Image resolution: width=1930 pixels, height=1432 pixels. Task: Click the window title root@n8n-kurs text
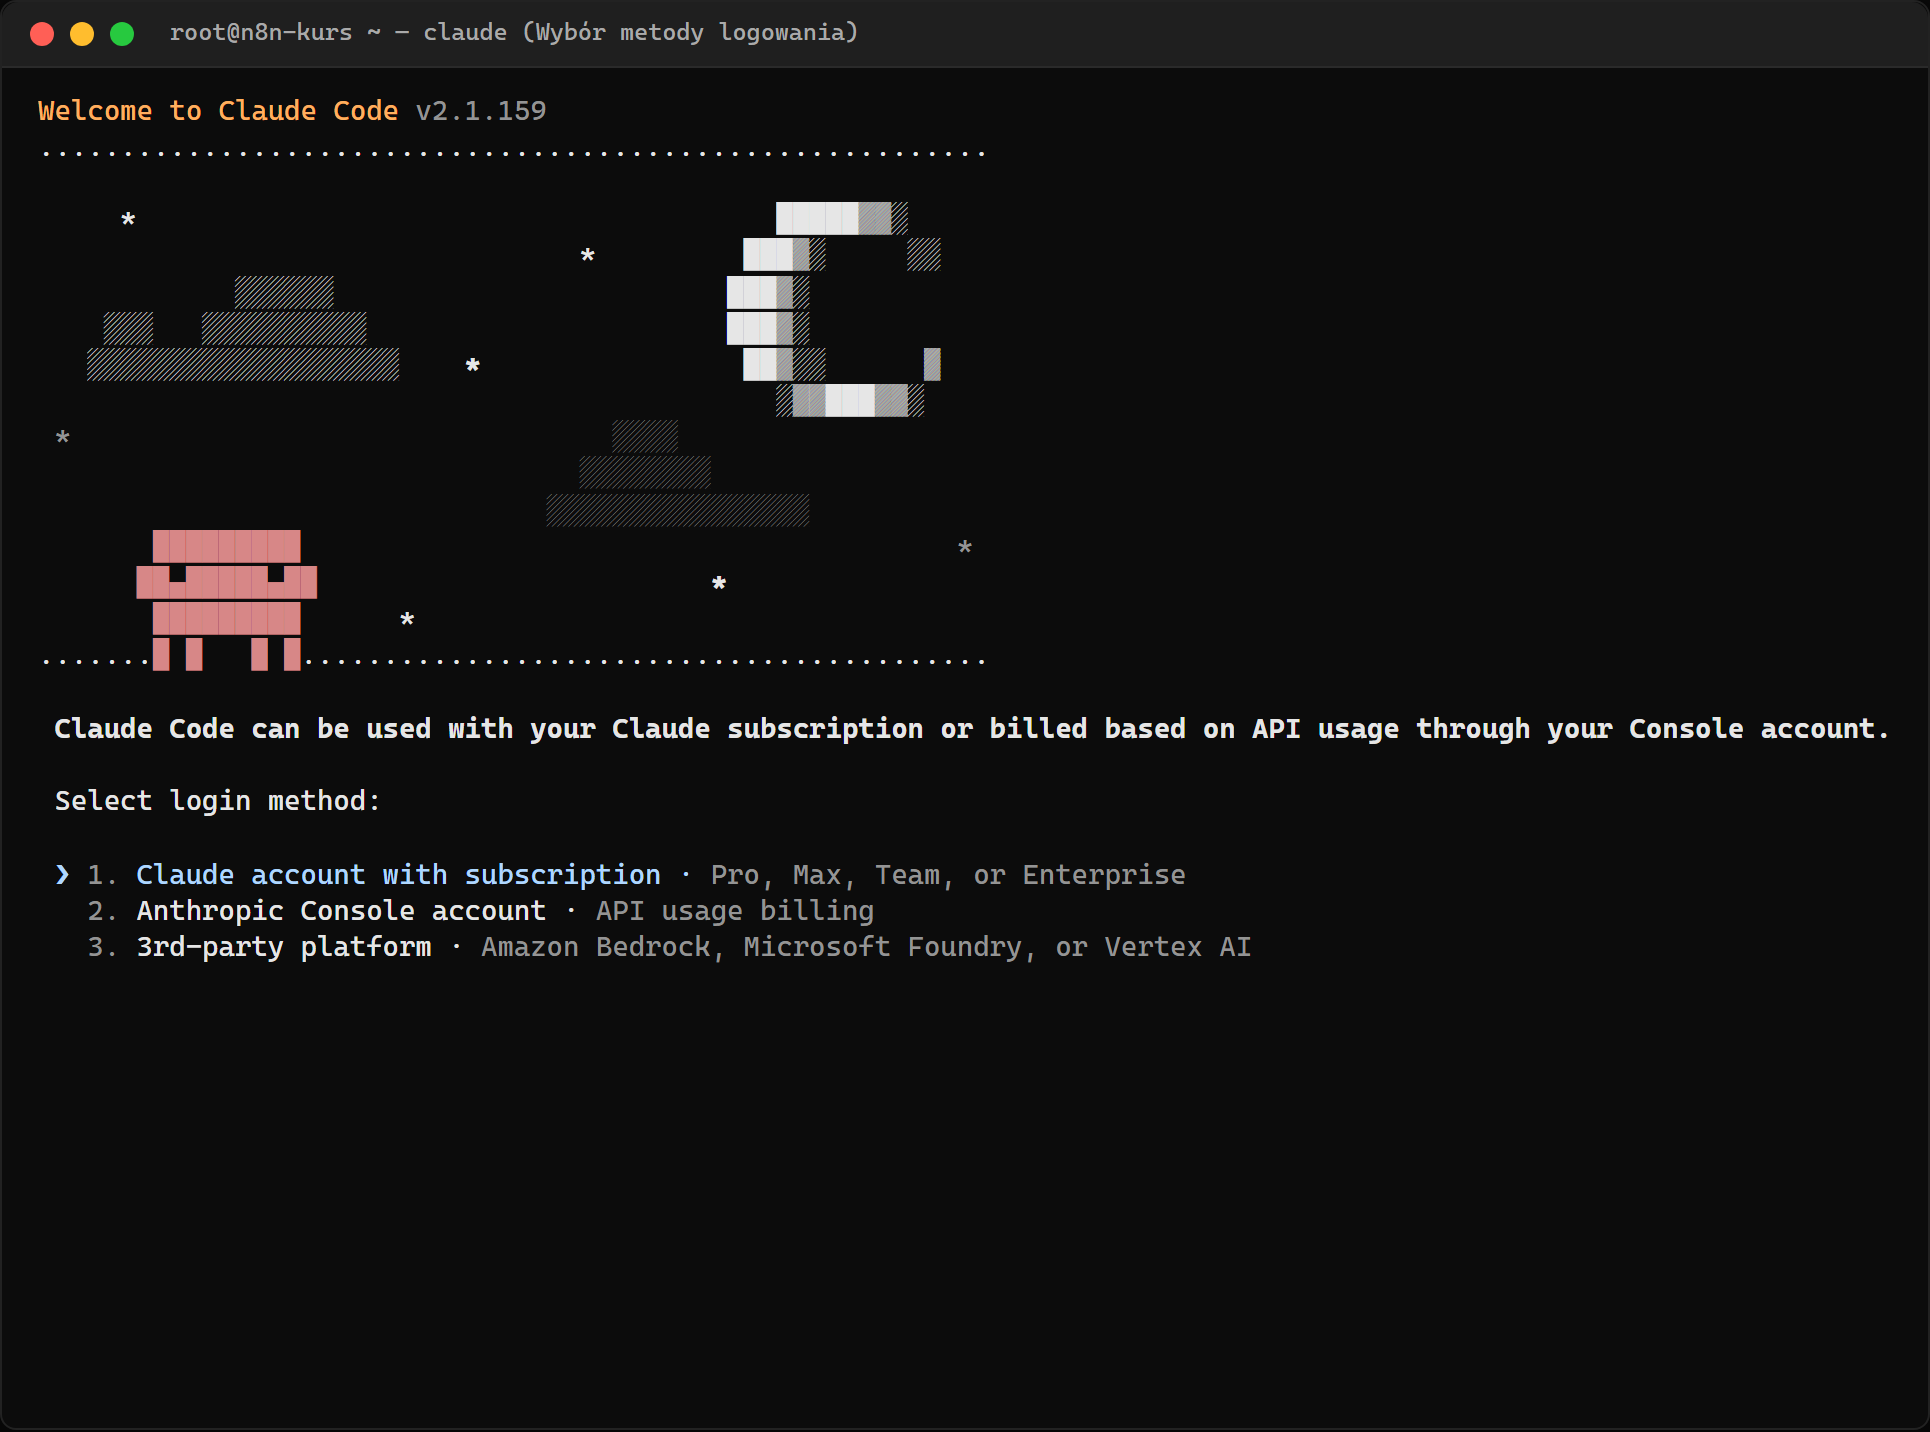(x=261, y=33)
